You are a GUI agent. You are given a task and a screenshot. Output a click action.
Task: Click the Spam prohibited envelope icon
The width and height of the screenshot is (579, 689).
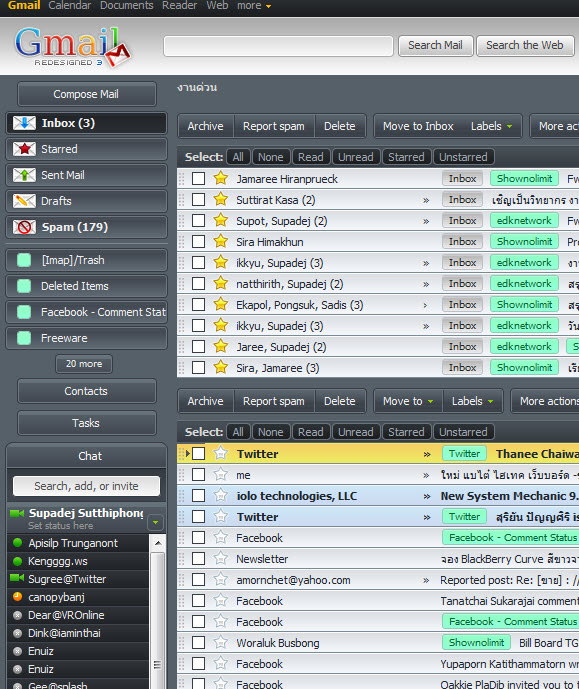(24, 227)
